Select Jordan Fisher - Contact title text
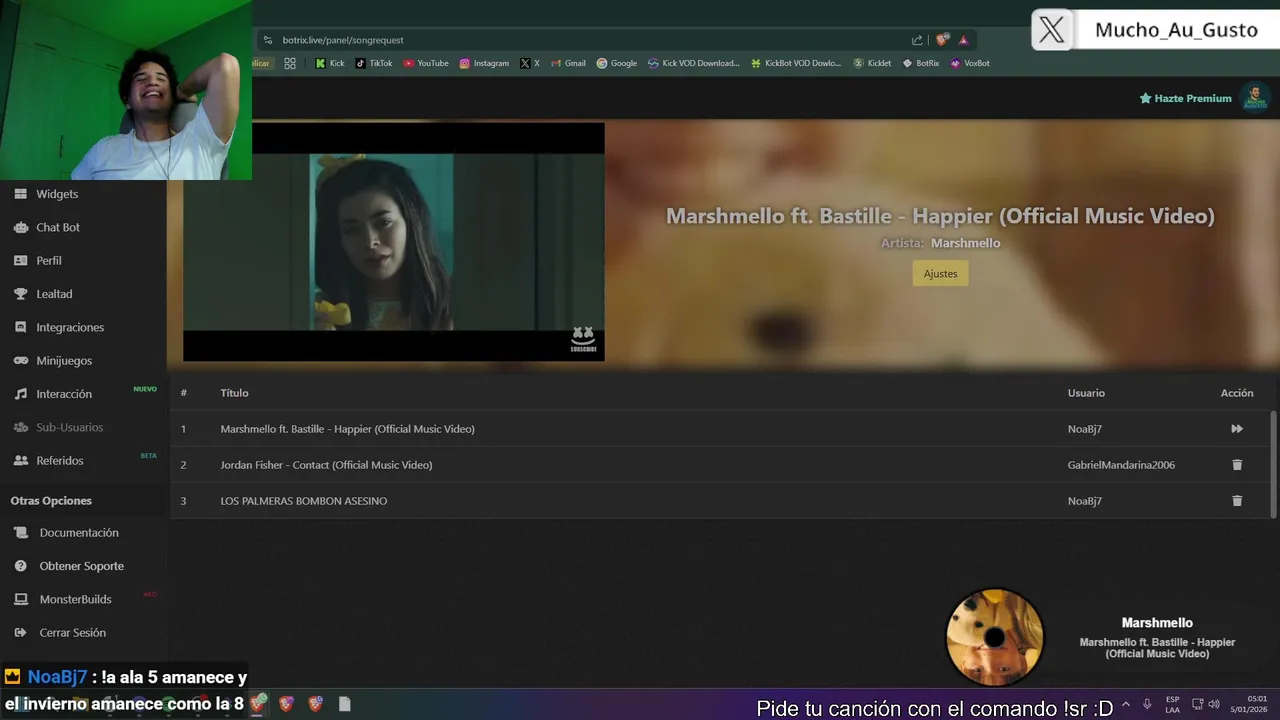 (x=326, y=465)
